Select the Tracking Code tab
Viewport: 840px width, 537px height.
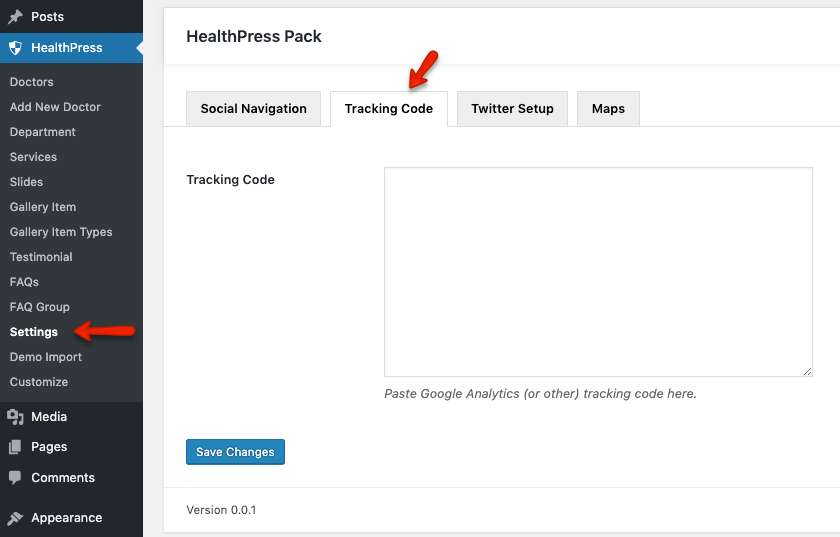click(x=388, y=109)
